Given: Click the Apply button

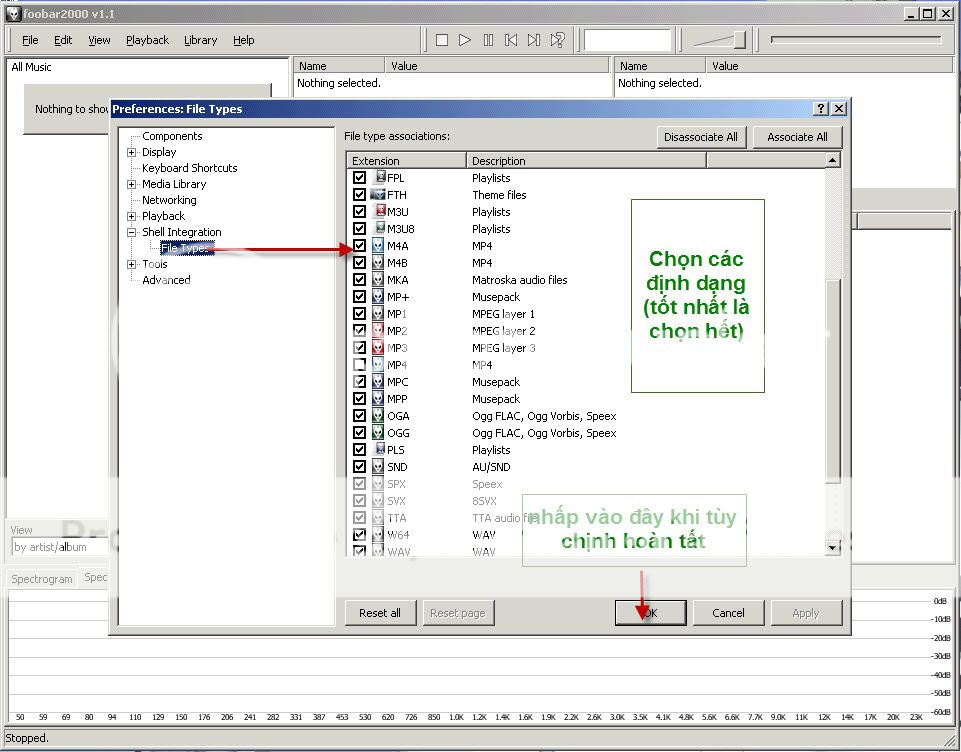Looking at the screenshot, I should (806, 613).
